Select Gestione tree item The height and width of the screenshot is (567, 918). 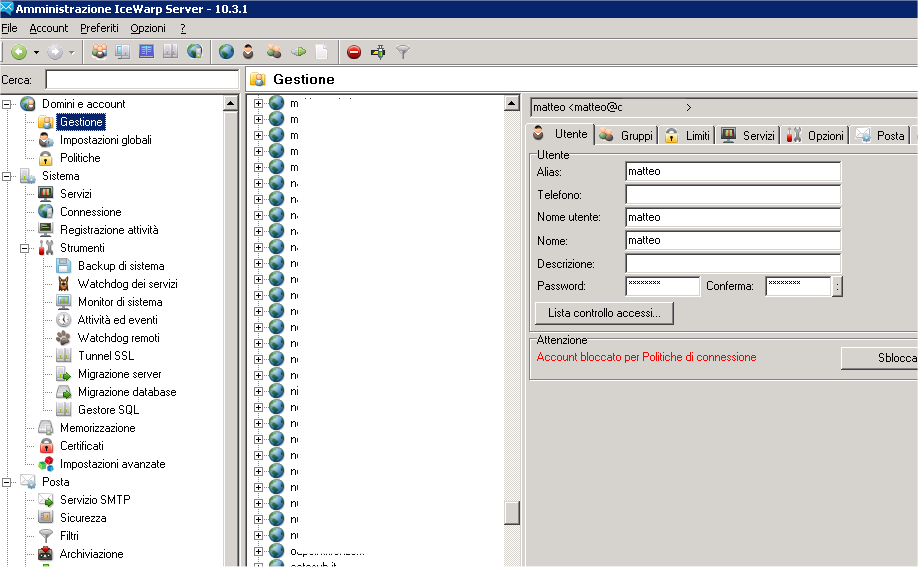click(x=81, y=122)
